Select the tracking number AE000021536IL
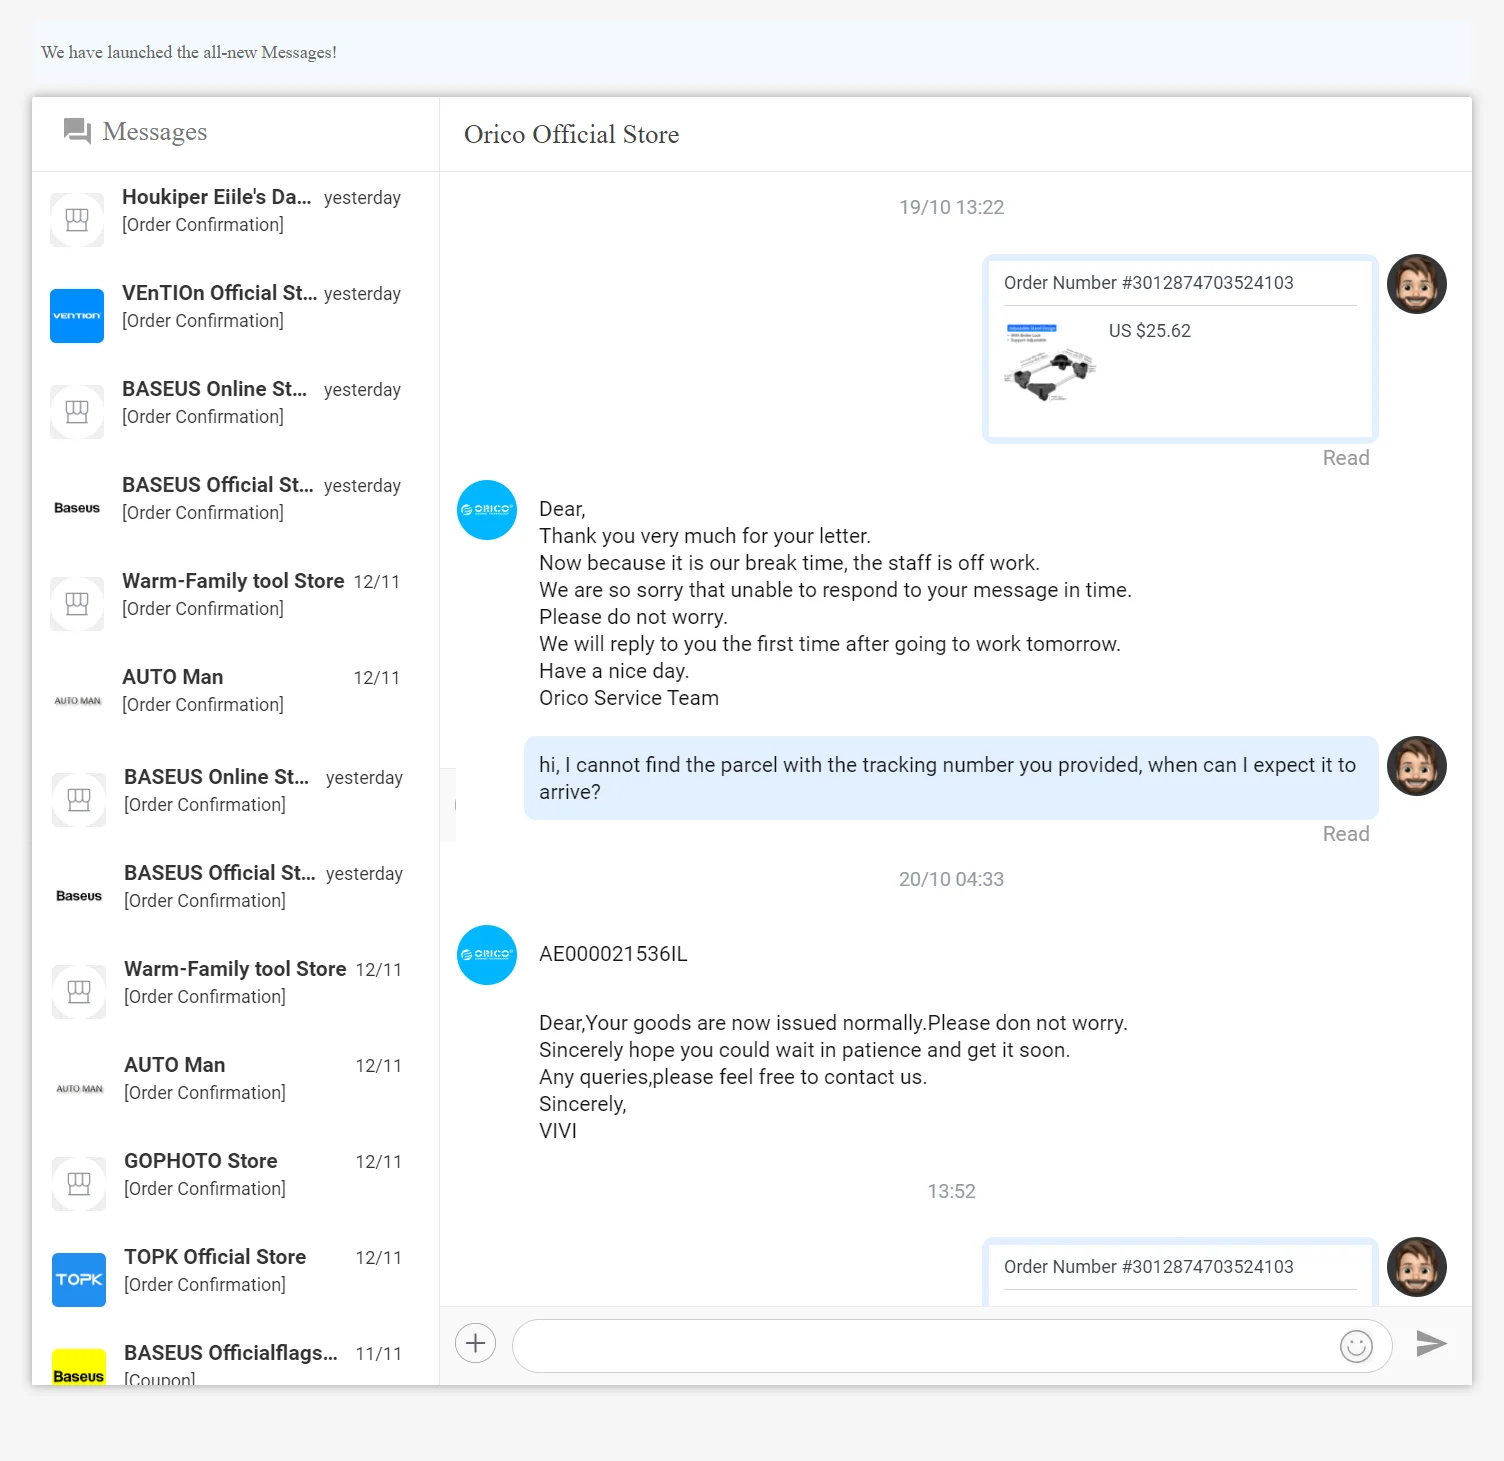Image resolution: width=1504 pixels, height=1461 pixels. coord(613,954)
